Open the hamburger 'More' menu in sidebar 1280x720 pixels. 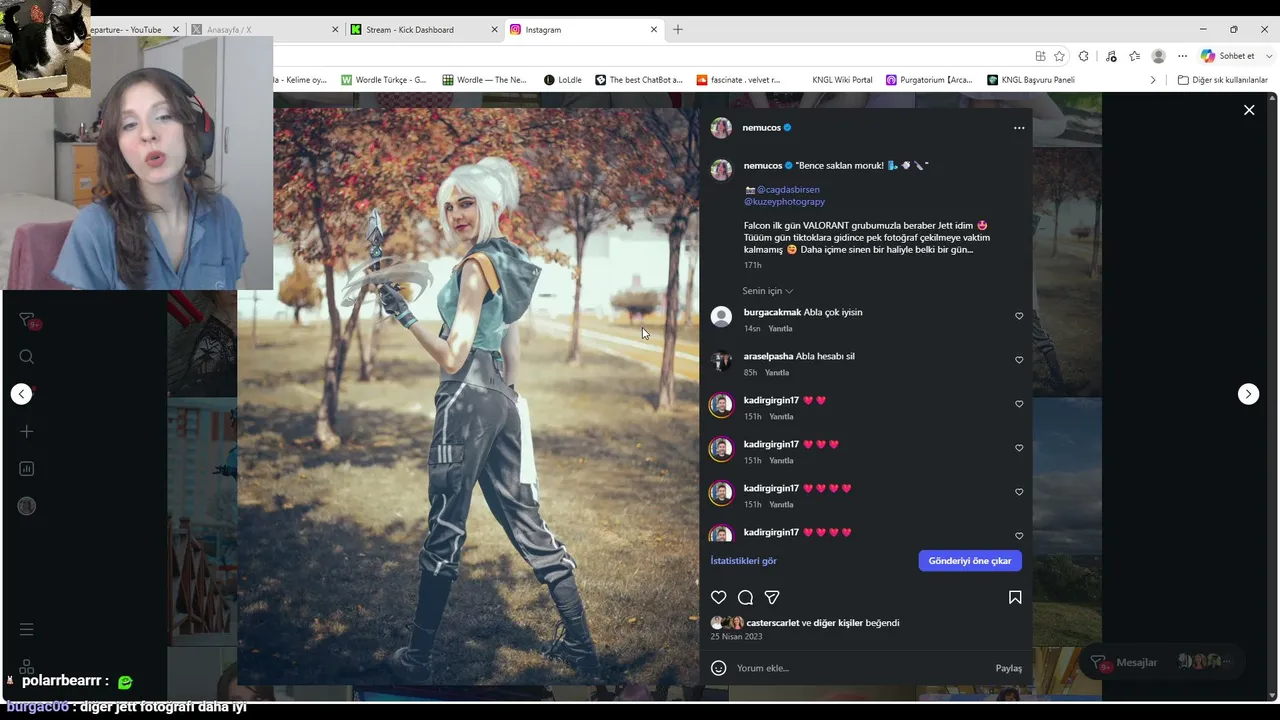(27, 629)
